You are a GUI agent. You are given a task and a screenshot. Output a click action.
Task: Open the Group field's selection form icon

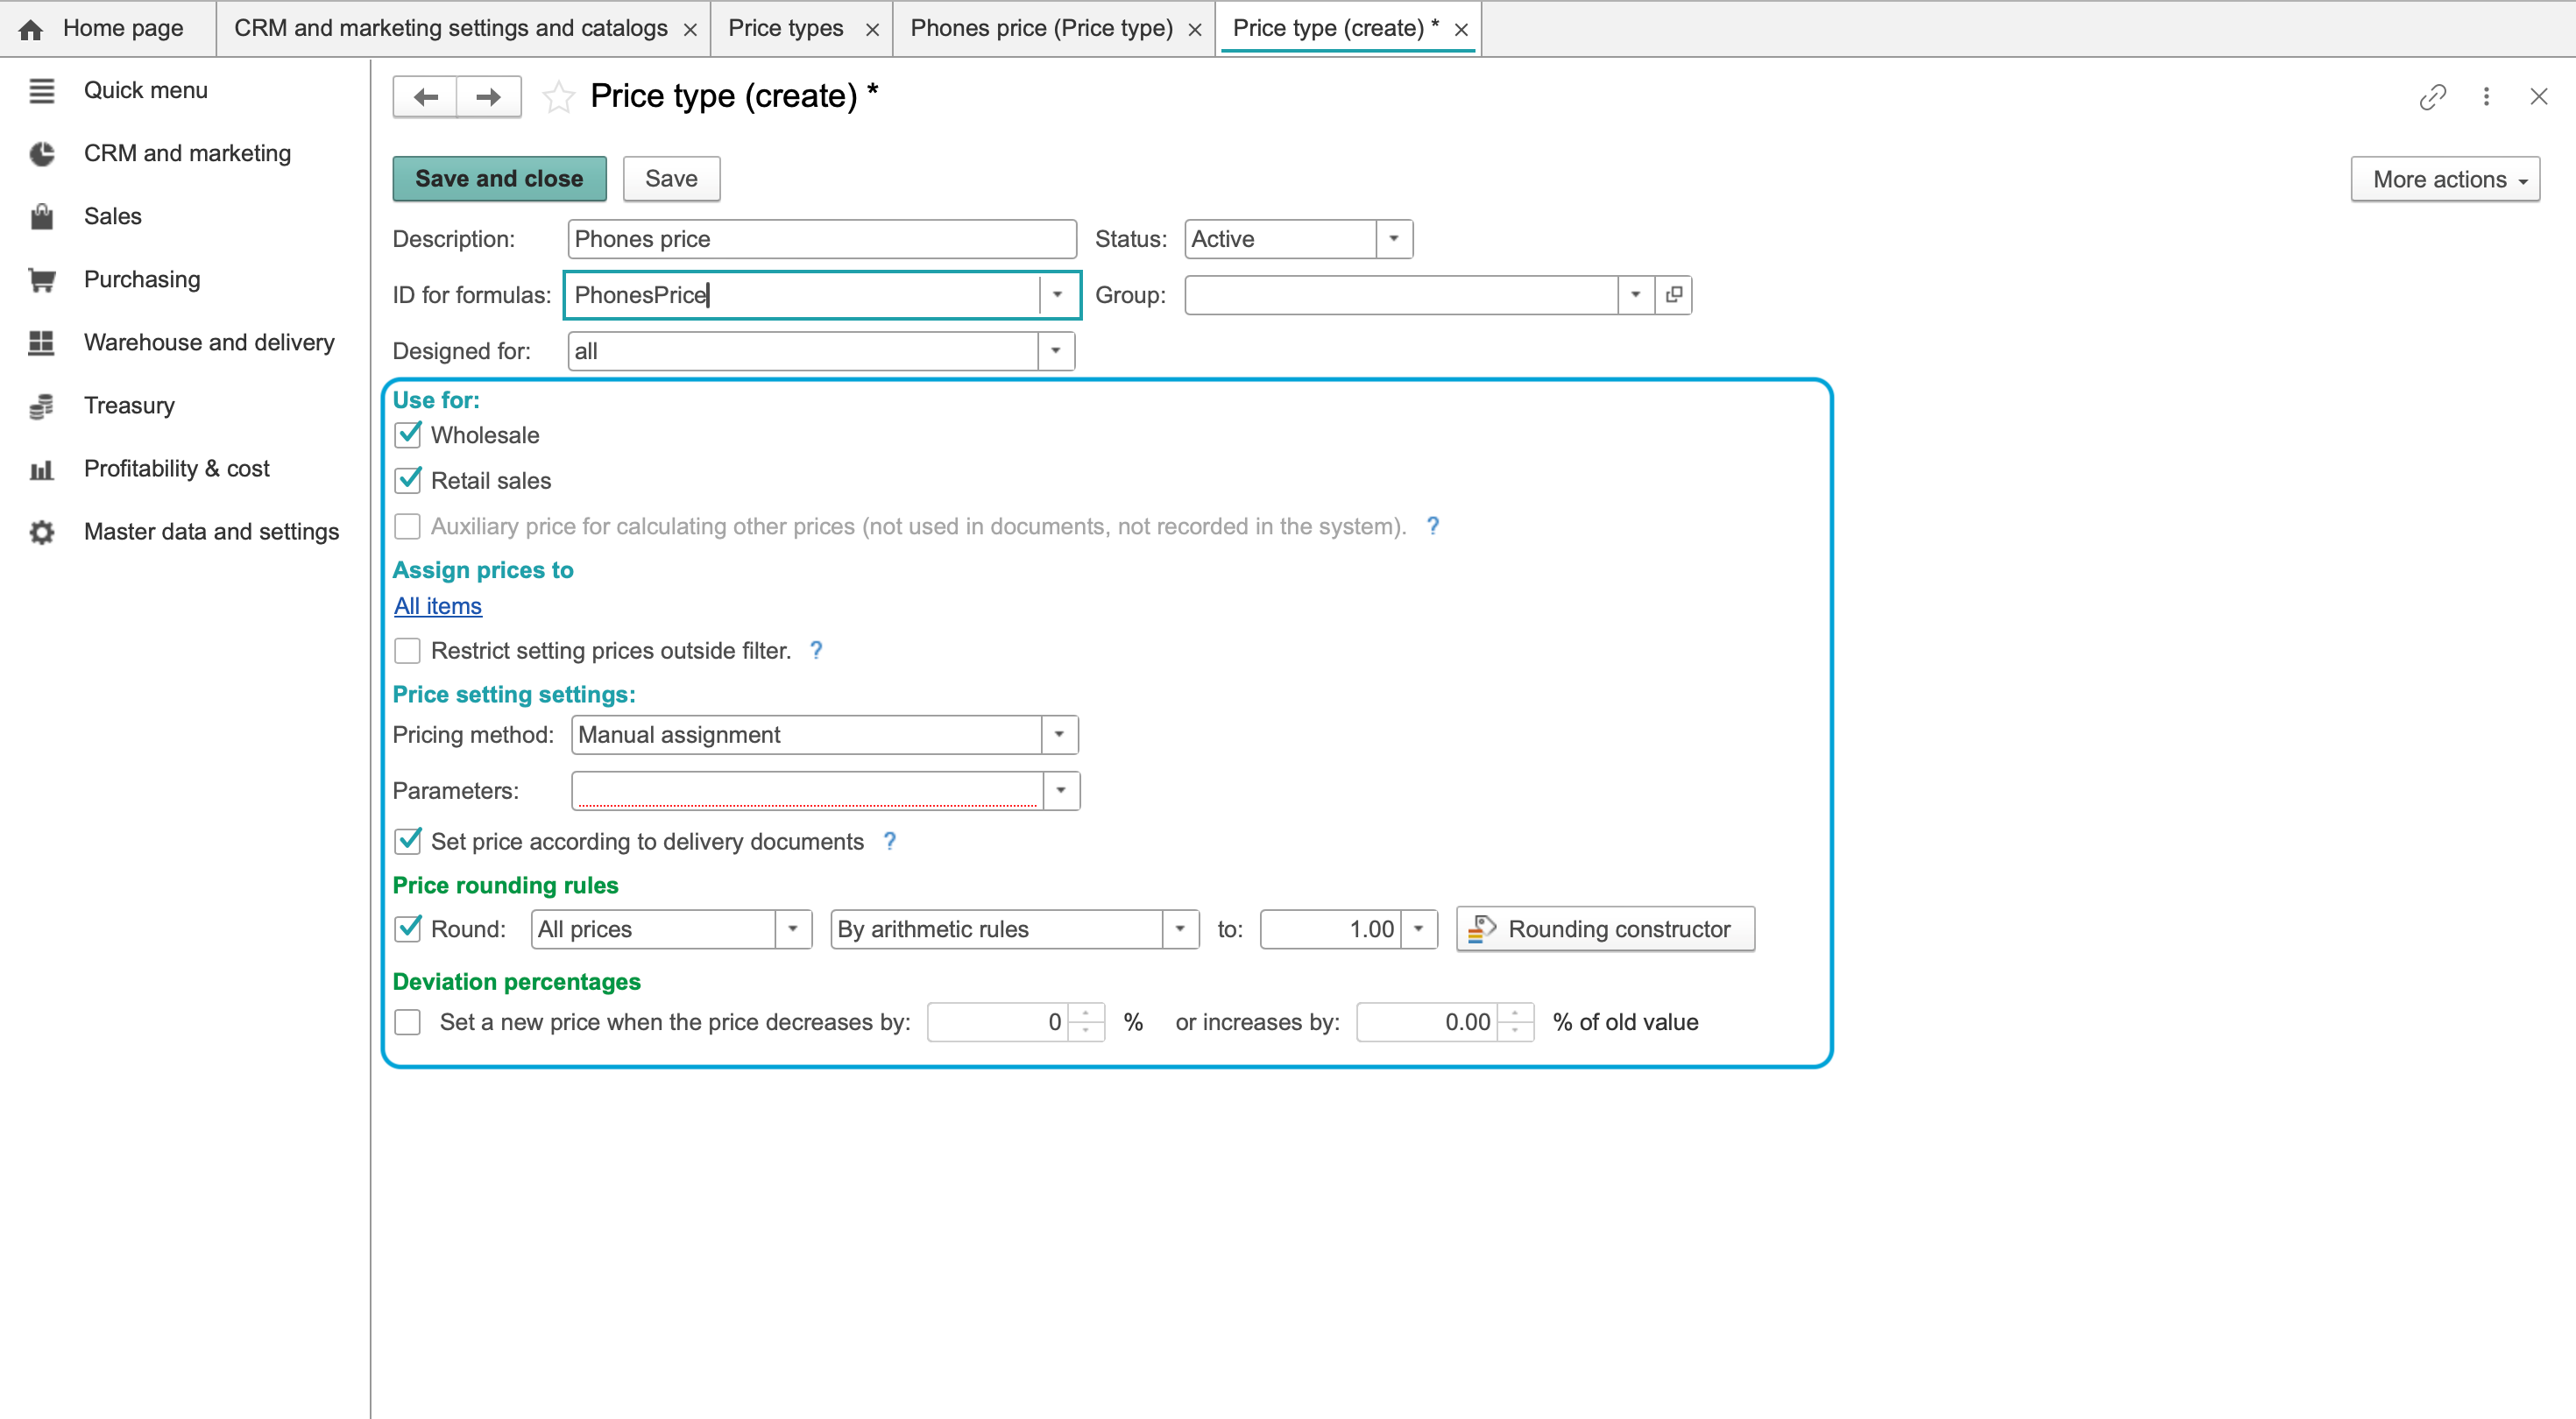tap(1673, 295)
